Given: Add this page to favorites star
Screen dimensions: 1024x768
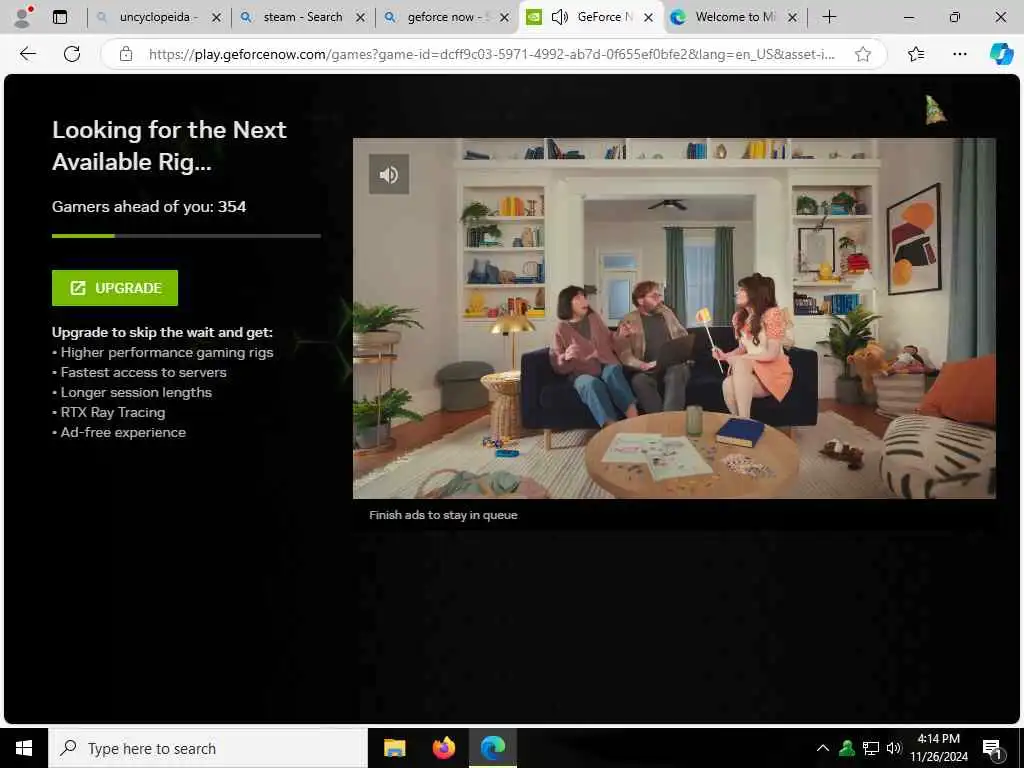Looking at the screenshot, I should click(863, 54).
